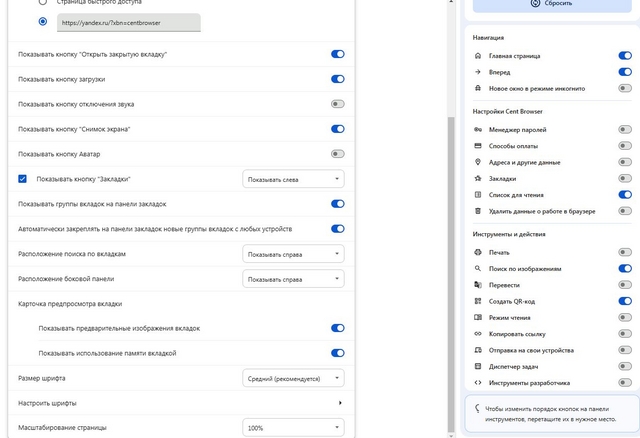This screenshot has width=640, height=438.
Task: Click the Инструменты разработчика code icon
Action: pos(479,382)
